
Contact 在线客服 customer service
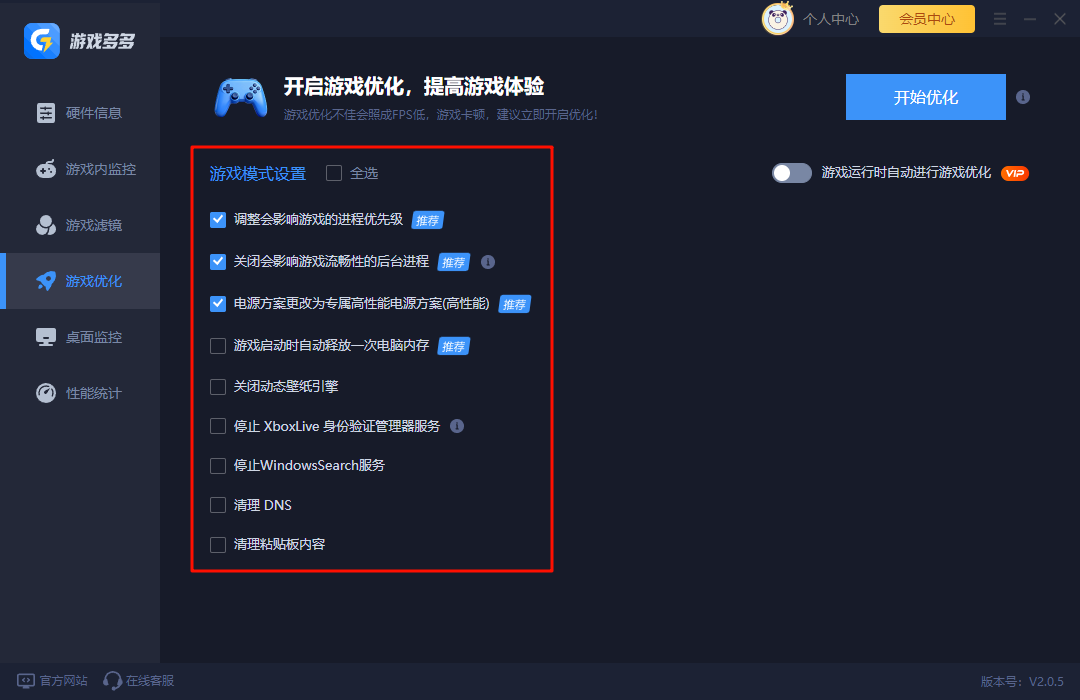coord(137,680)
